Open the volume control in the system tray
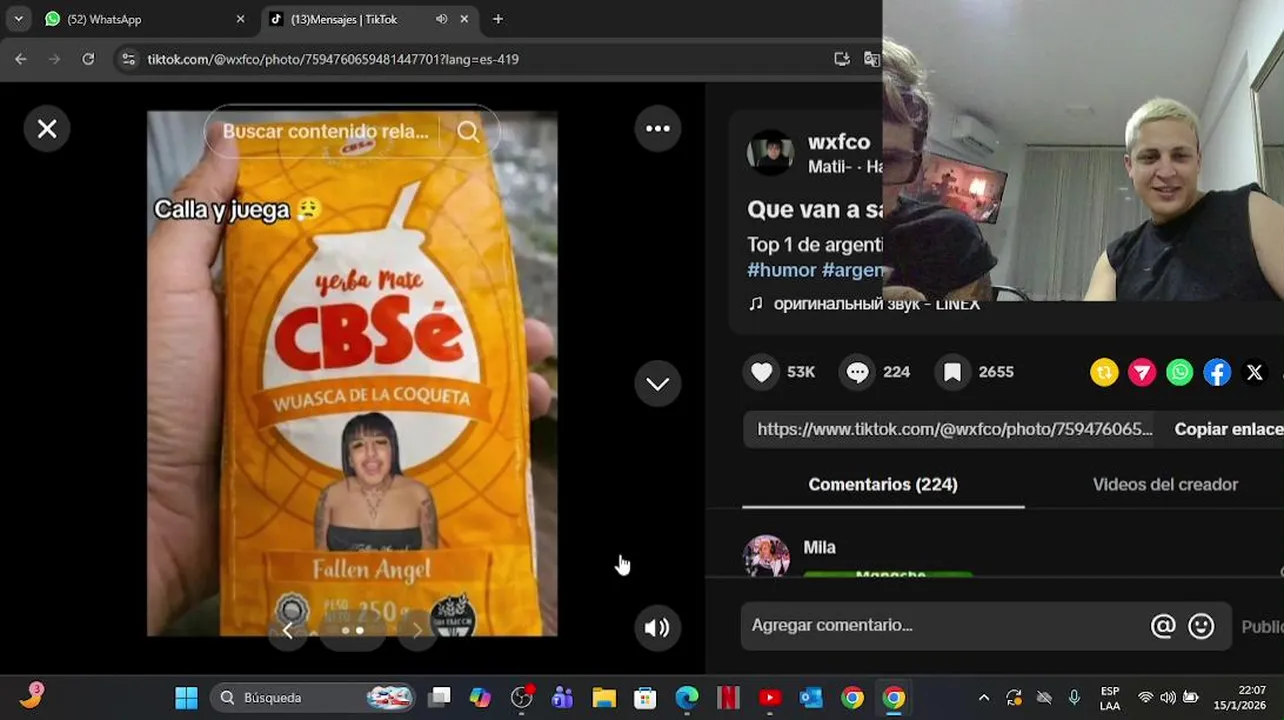 pyautogui.click(x=1168, y=698)
